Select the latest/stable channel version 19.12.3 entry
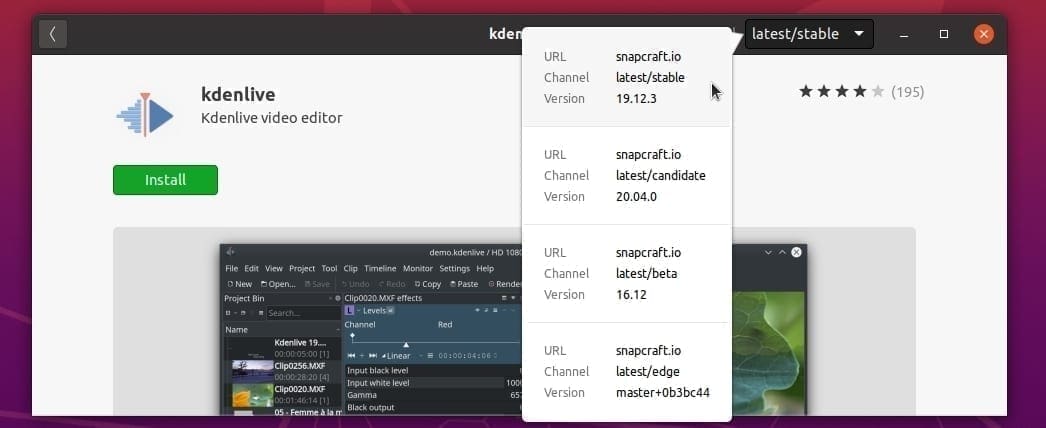Viewport: 1046px width, 428px height. pos(626,77)
